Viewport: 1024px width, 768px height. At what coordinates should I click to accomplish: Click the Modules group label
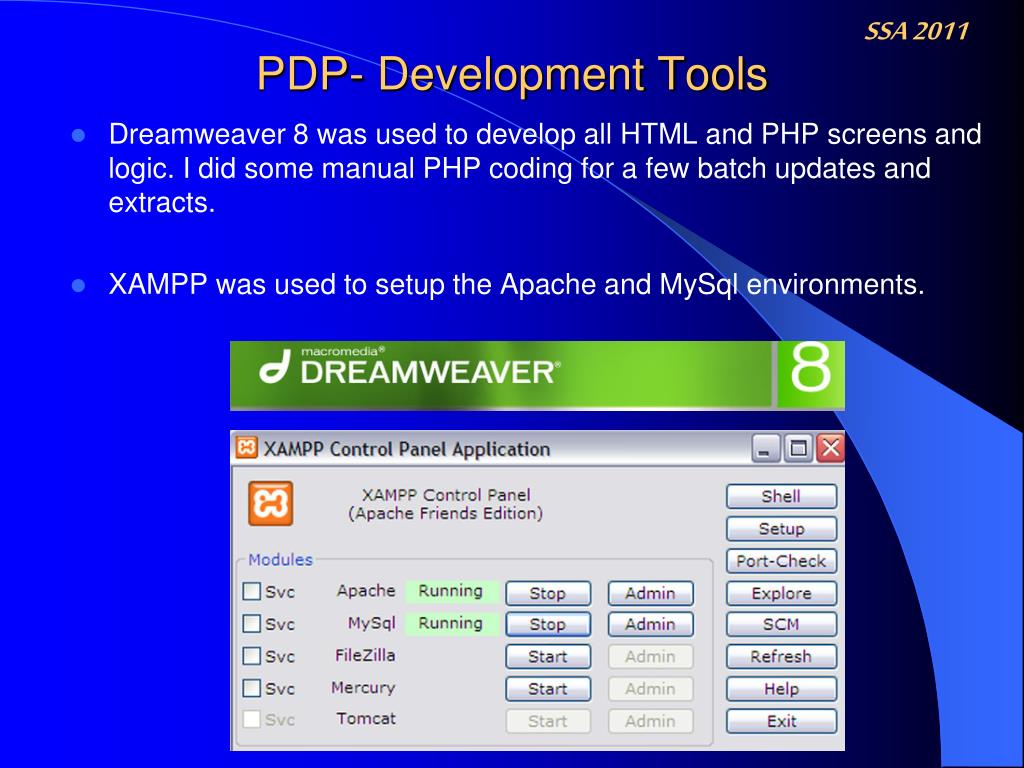pyautogui.click(x=280, y=560)
